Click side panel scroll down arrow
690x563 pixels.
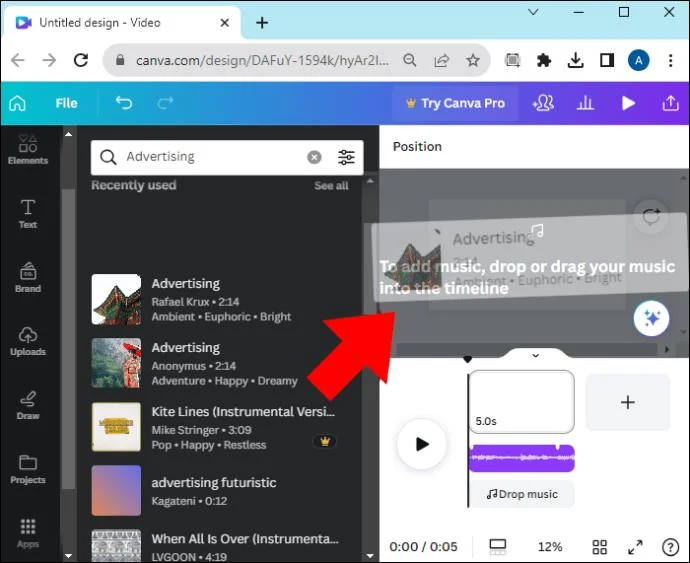pos(68,556)
